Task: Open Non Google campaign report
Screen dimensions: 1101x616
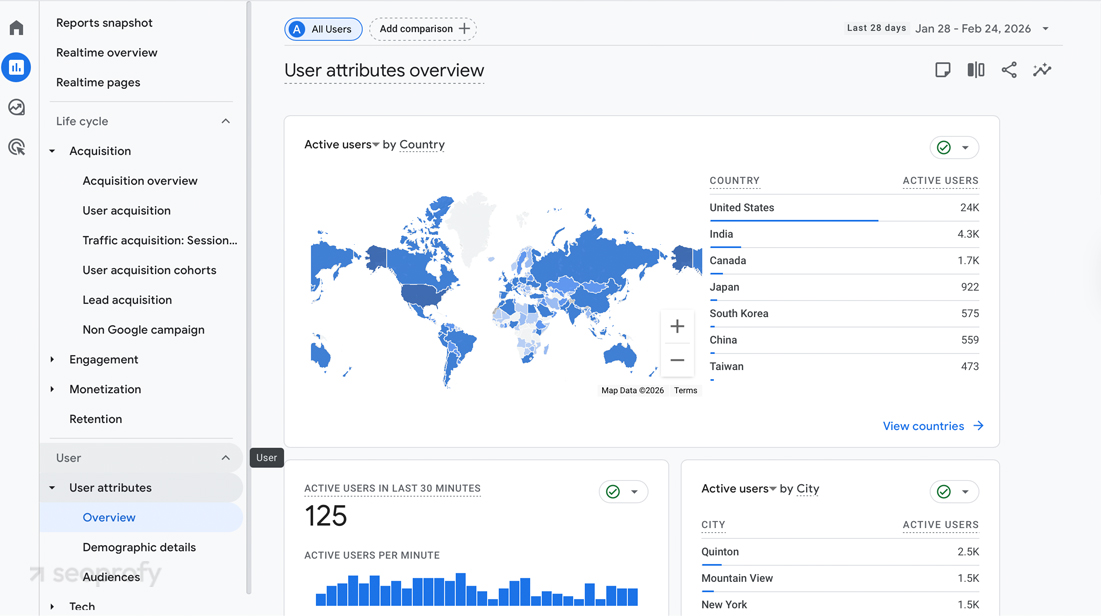Action: 143,329
